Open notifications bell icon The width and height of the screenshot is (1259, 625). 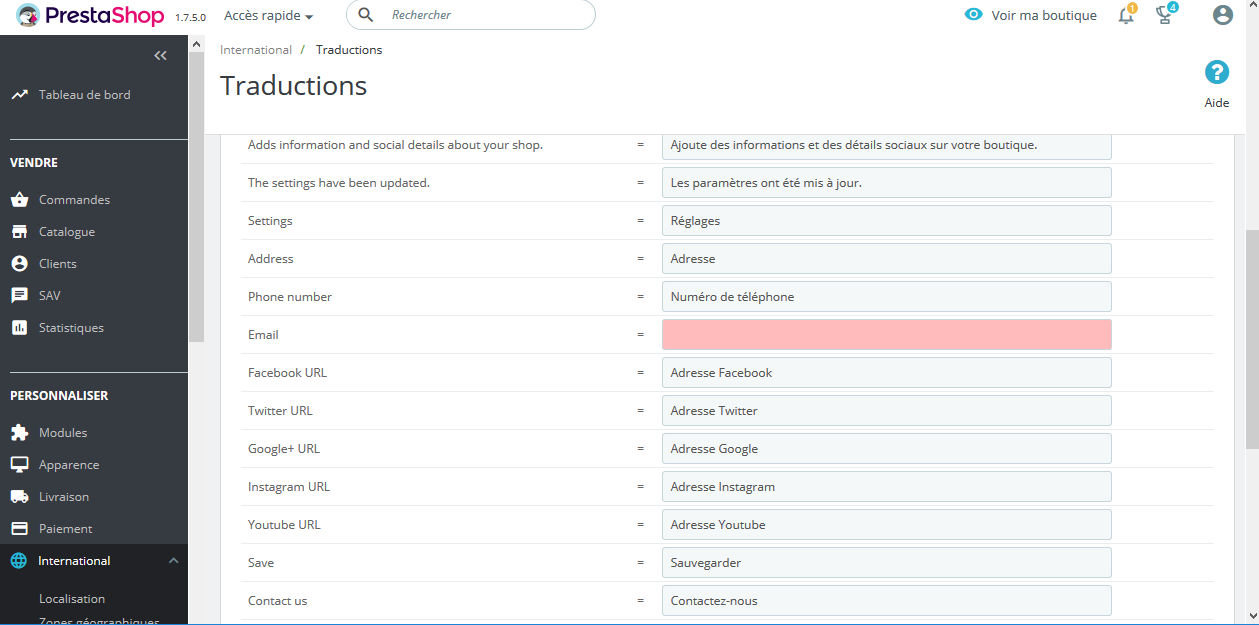point(1126,15)
